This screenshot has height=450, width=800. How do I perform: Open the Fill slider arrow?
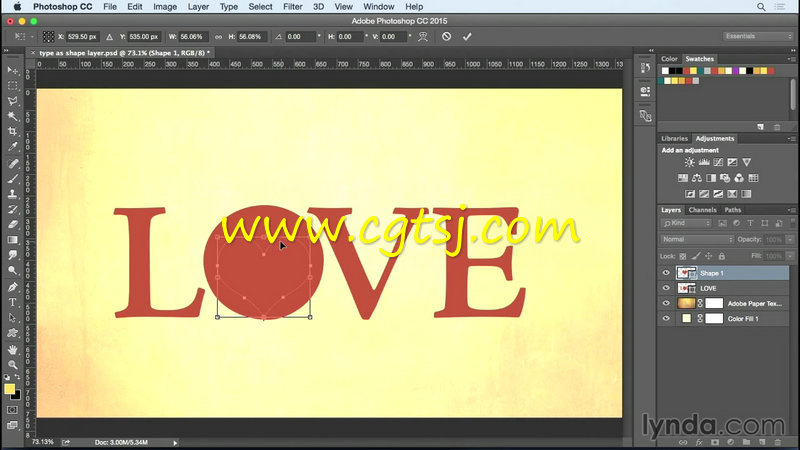click(x=790, y=256)
